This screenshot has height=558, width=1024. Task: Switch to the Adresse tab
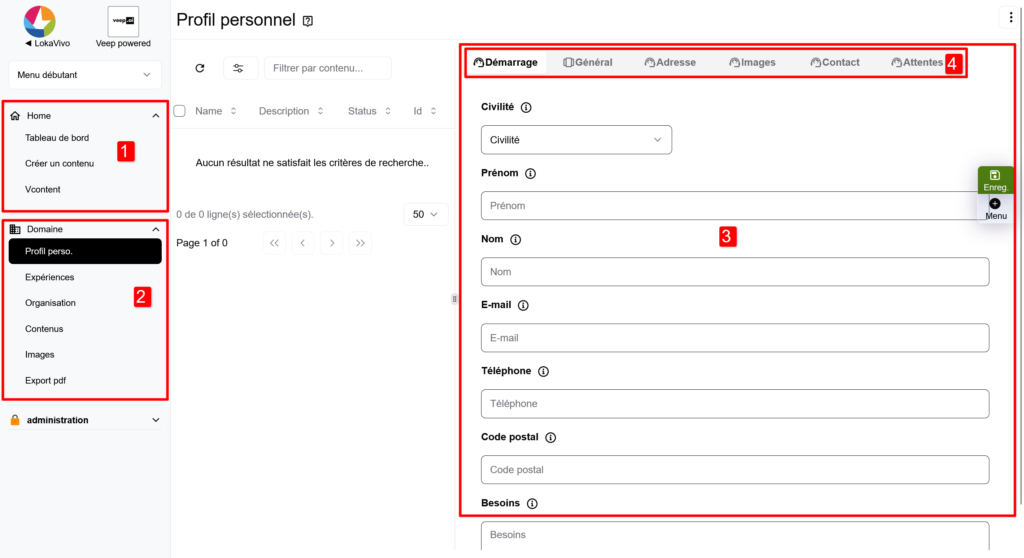coord(670,62)
